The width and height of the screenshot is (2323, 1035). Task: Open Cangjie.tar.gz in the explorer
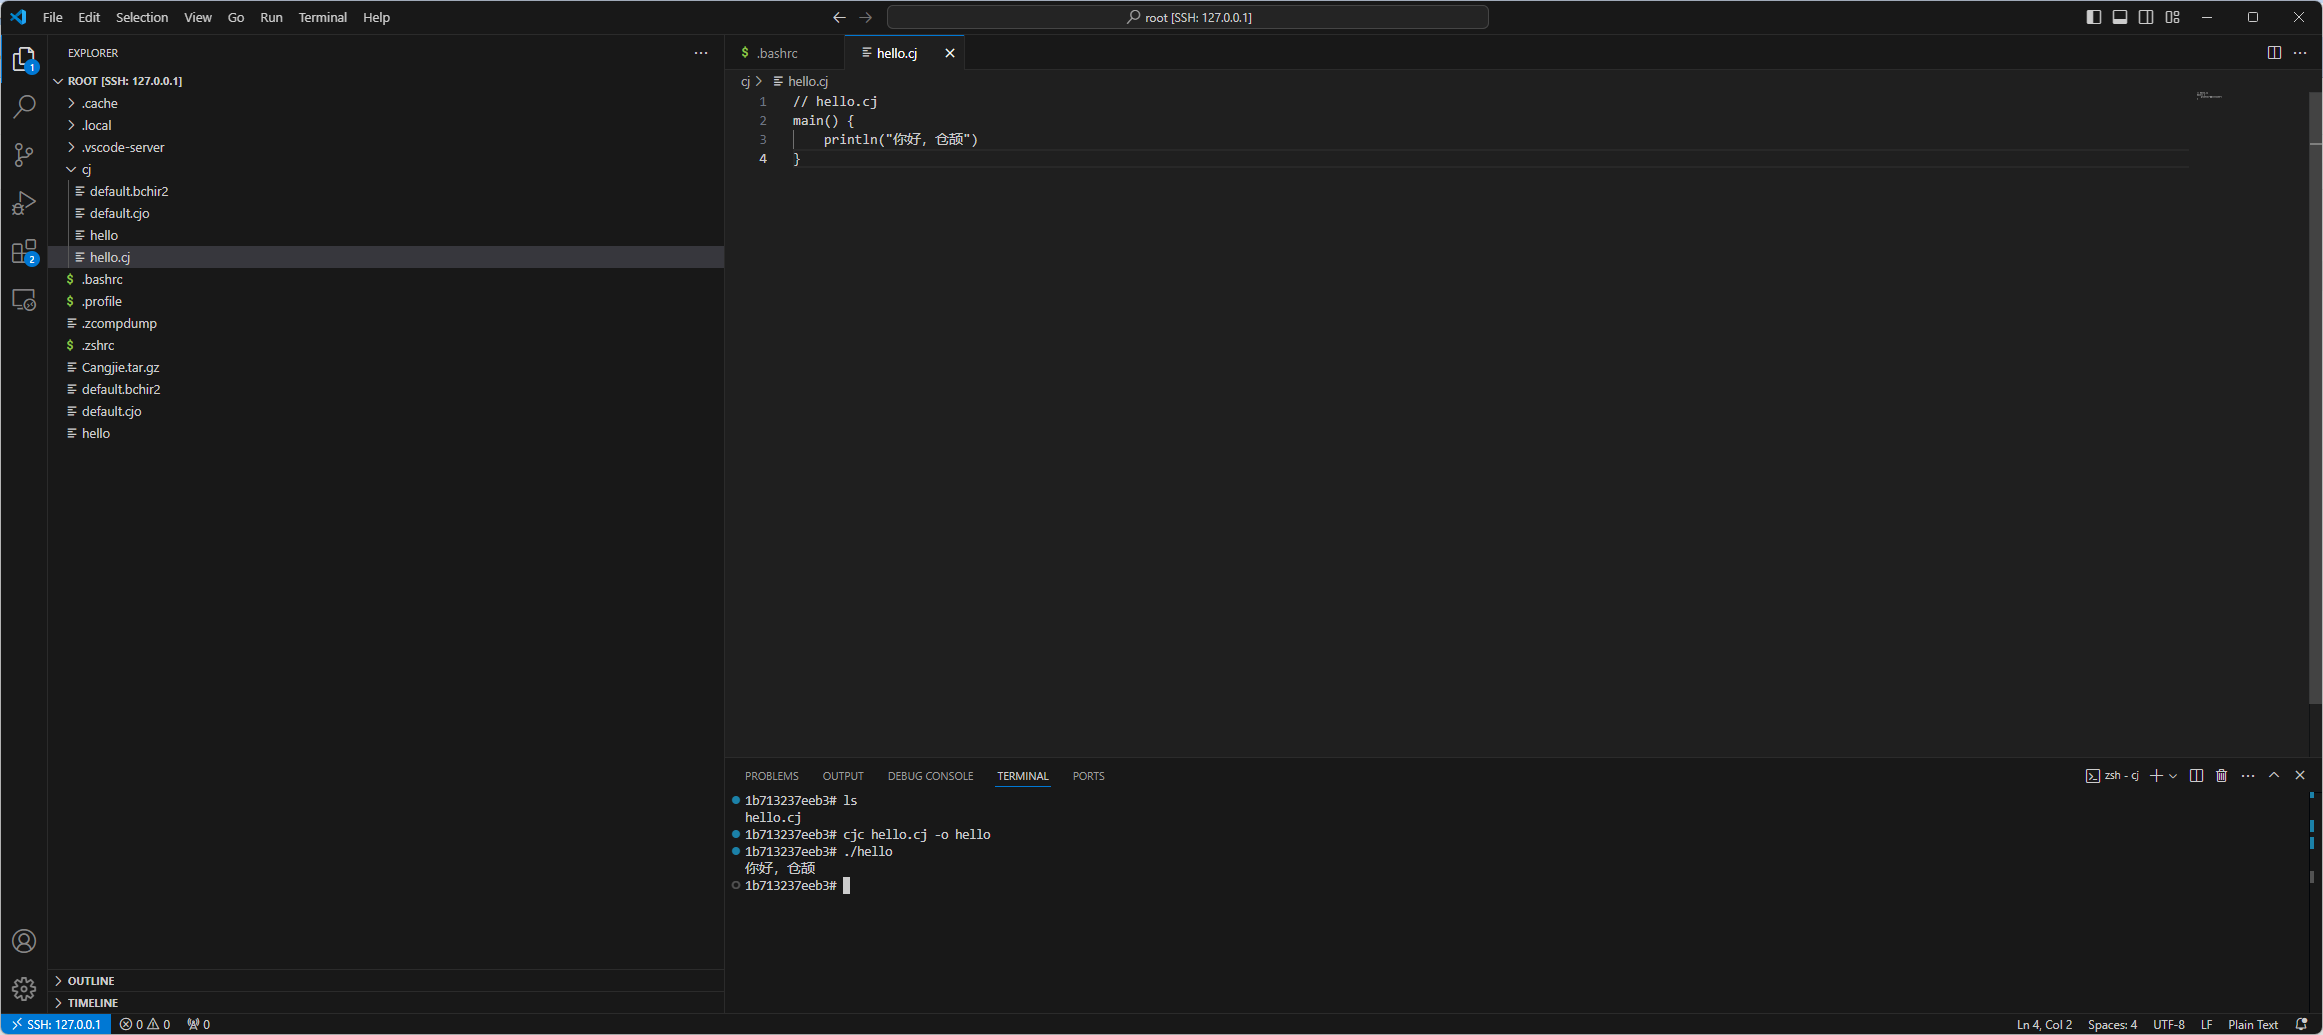point(386,367)
